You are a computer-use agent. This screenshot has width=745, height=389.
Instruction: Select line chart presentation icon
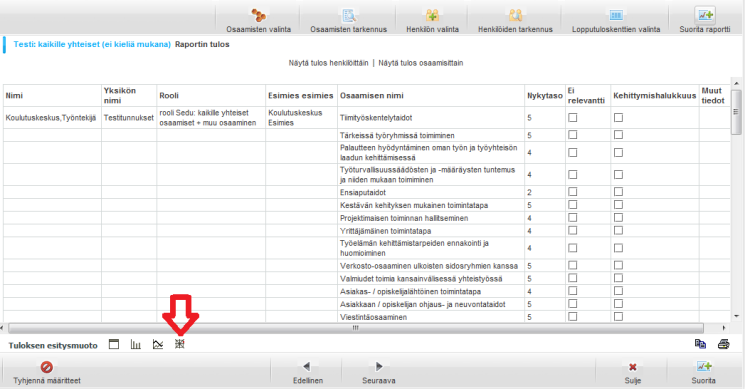(x=158, y=344)
